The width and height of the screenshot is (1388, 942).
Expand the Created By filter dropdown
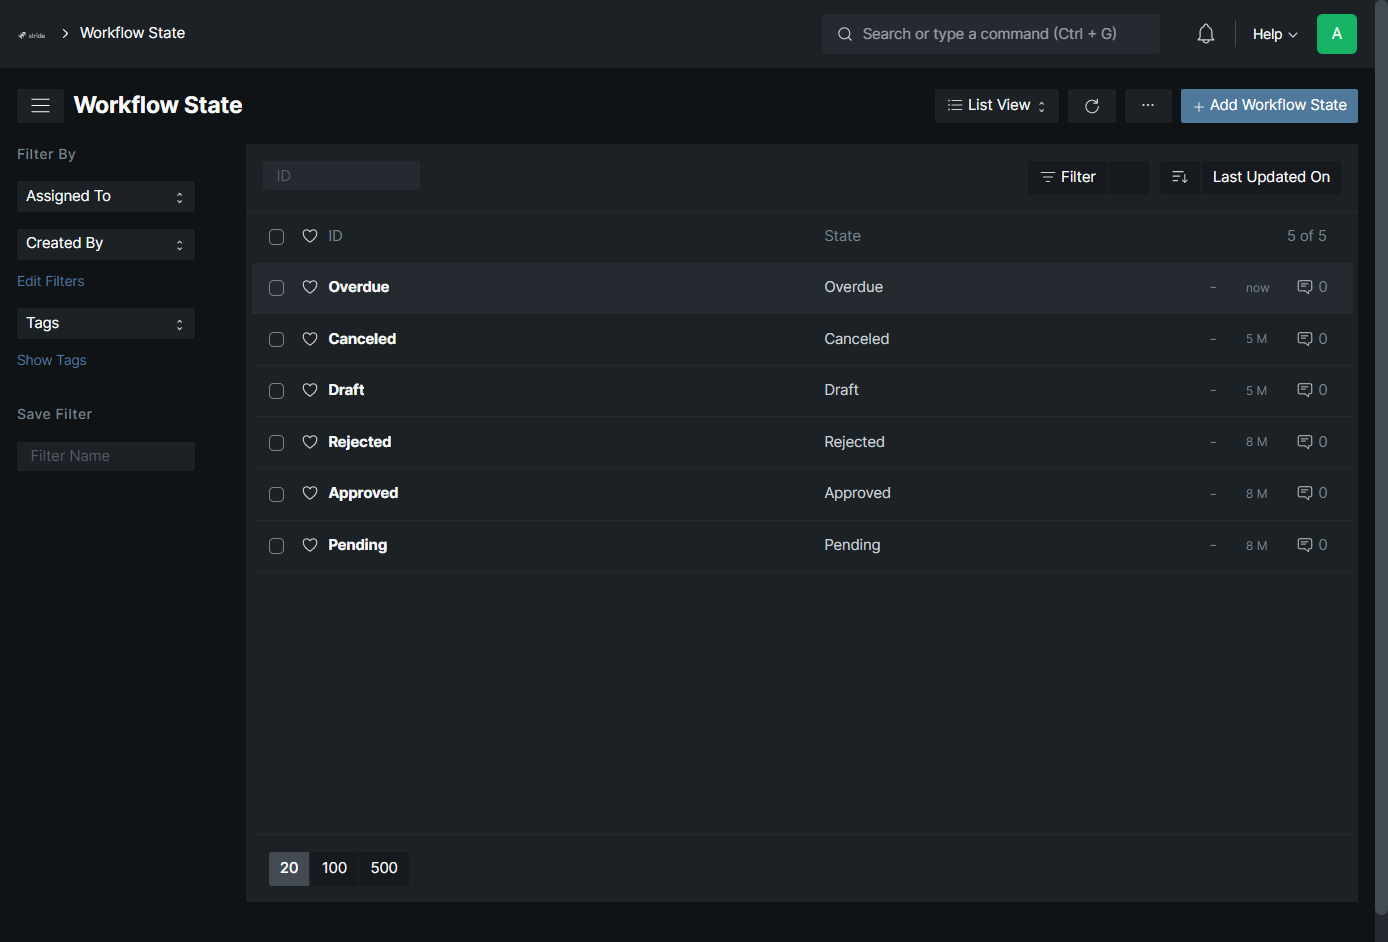click(x=106, y=243)
